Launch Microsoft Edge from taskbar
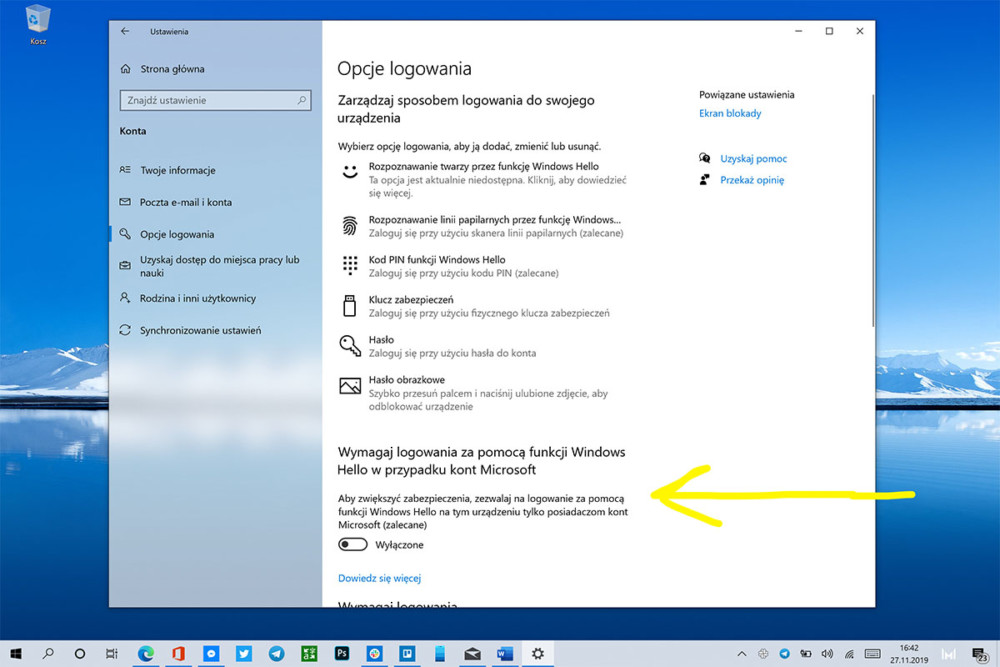The height and width of the screenshot is (667, 1000). coord(146,654)
